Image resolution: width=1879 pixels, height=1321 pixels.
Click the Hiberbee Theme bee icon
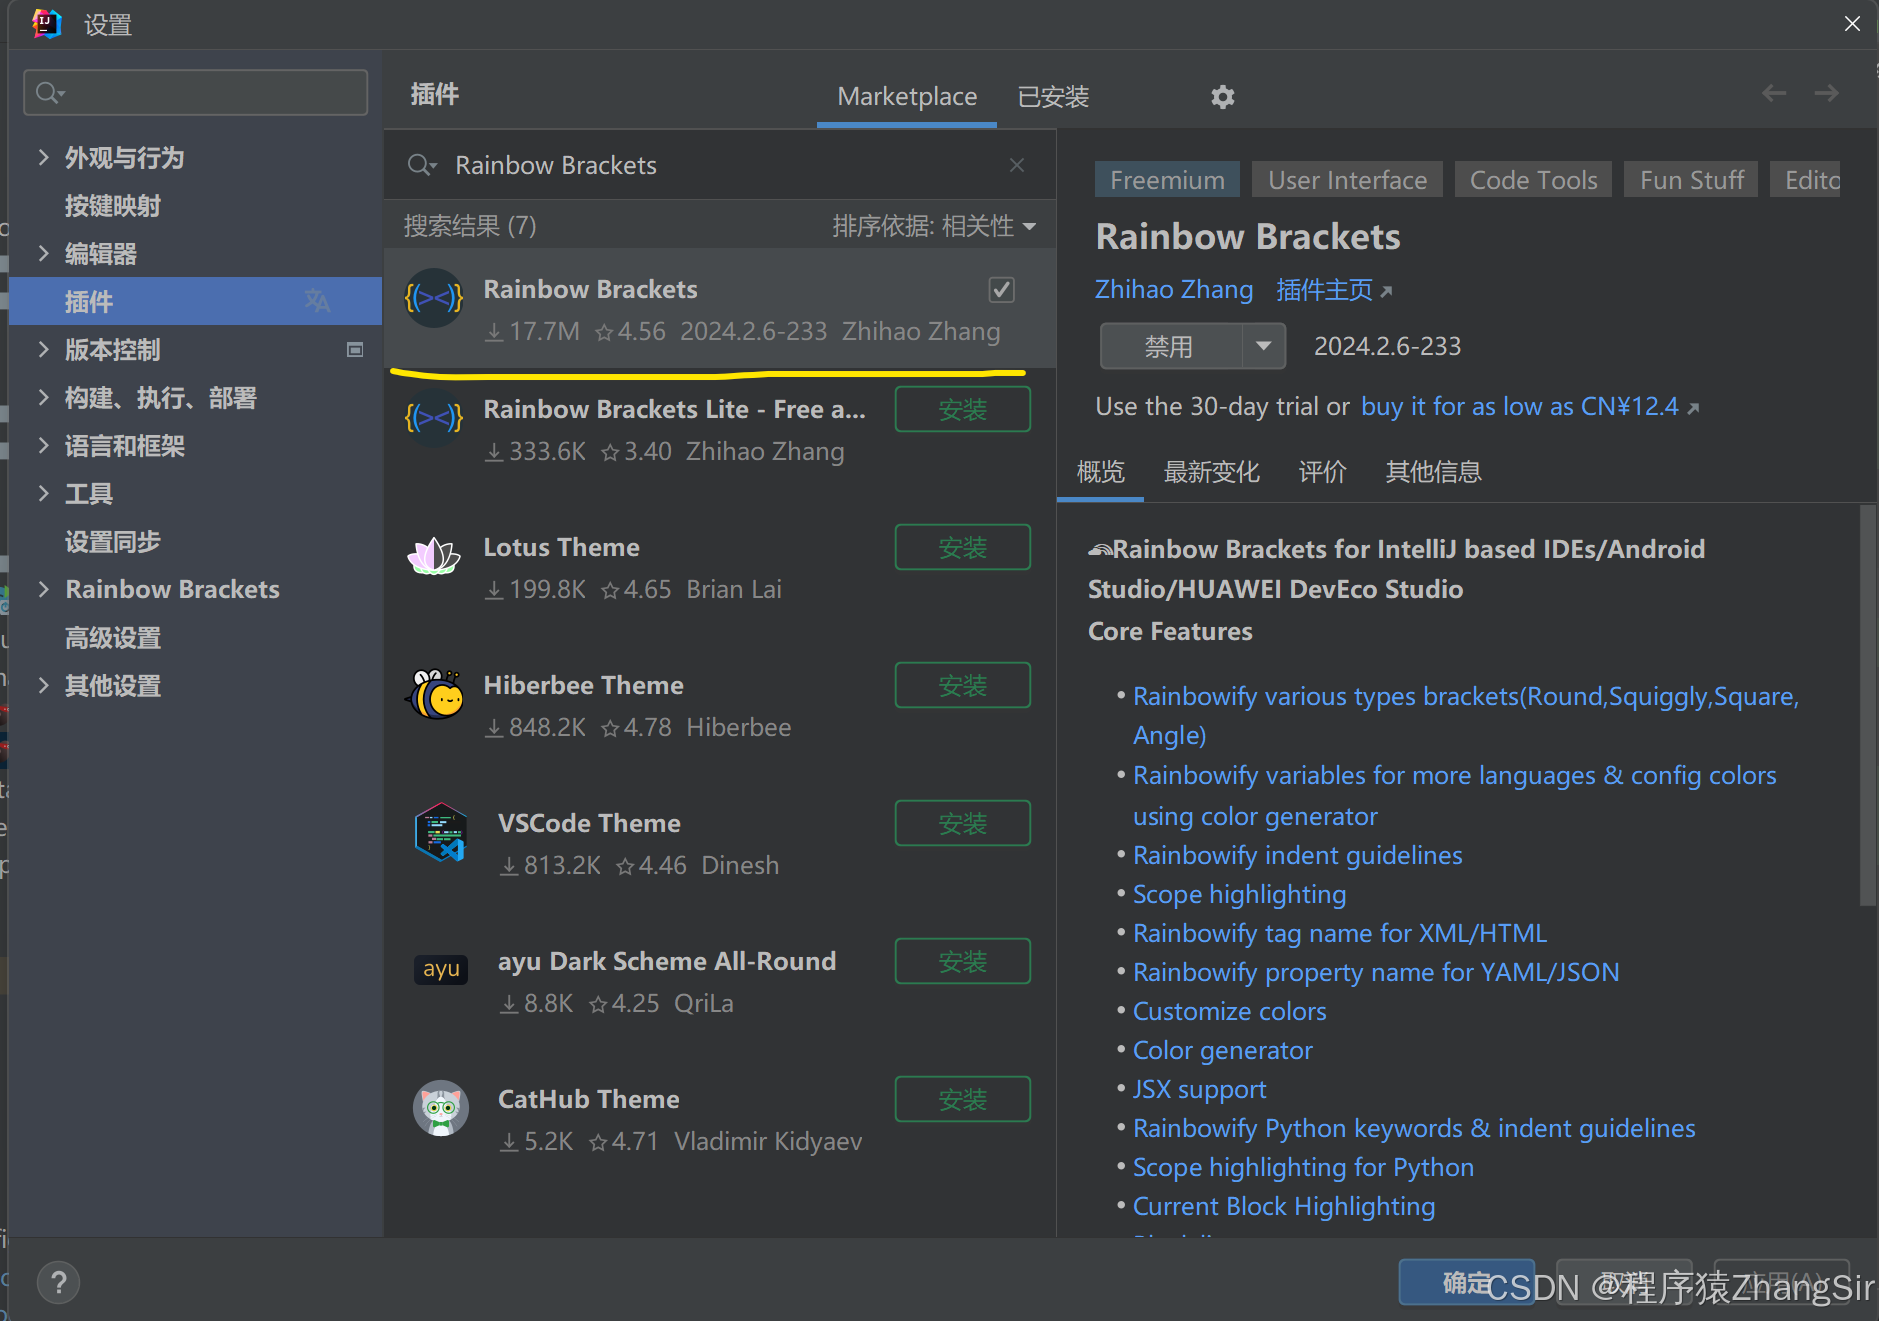pyautogui.click(x=434, y=694)
